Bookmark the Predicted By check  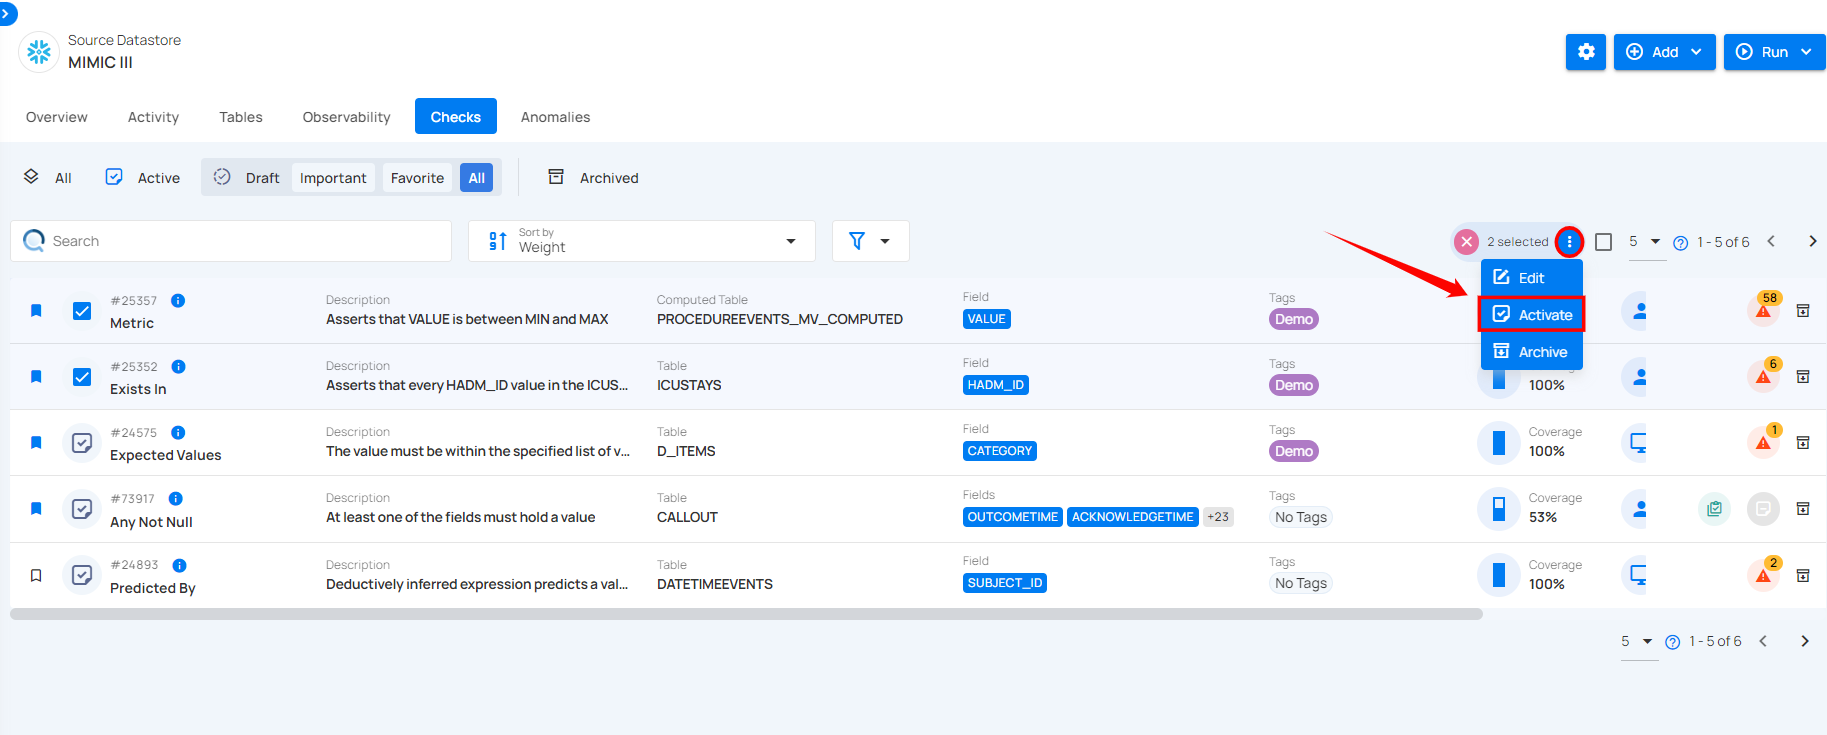coord(36,576)
